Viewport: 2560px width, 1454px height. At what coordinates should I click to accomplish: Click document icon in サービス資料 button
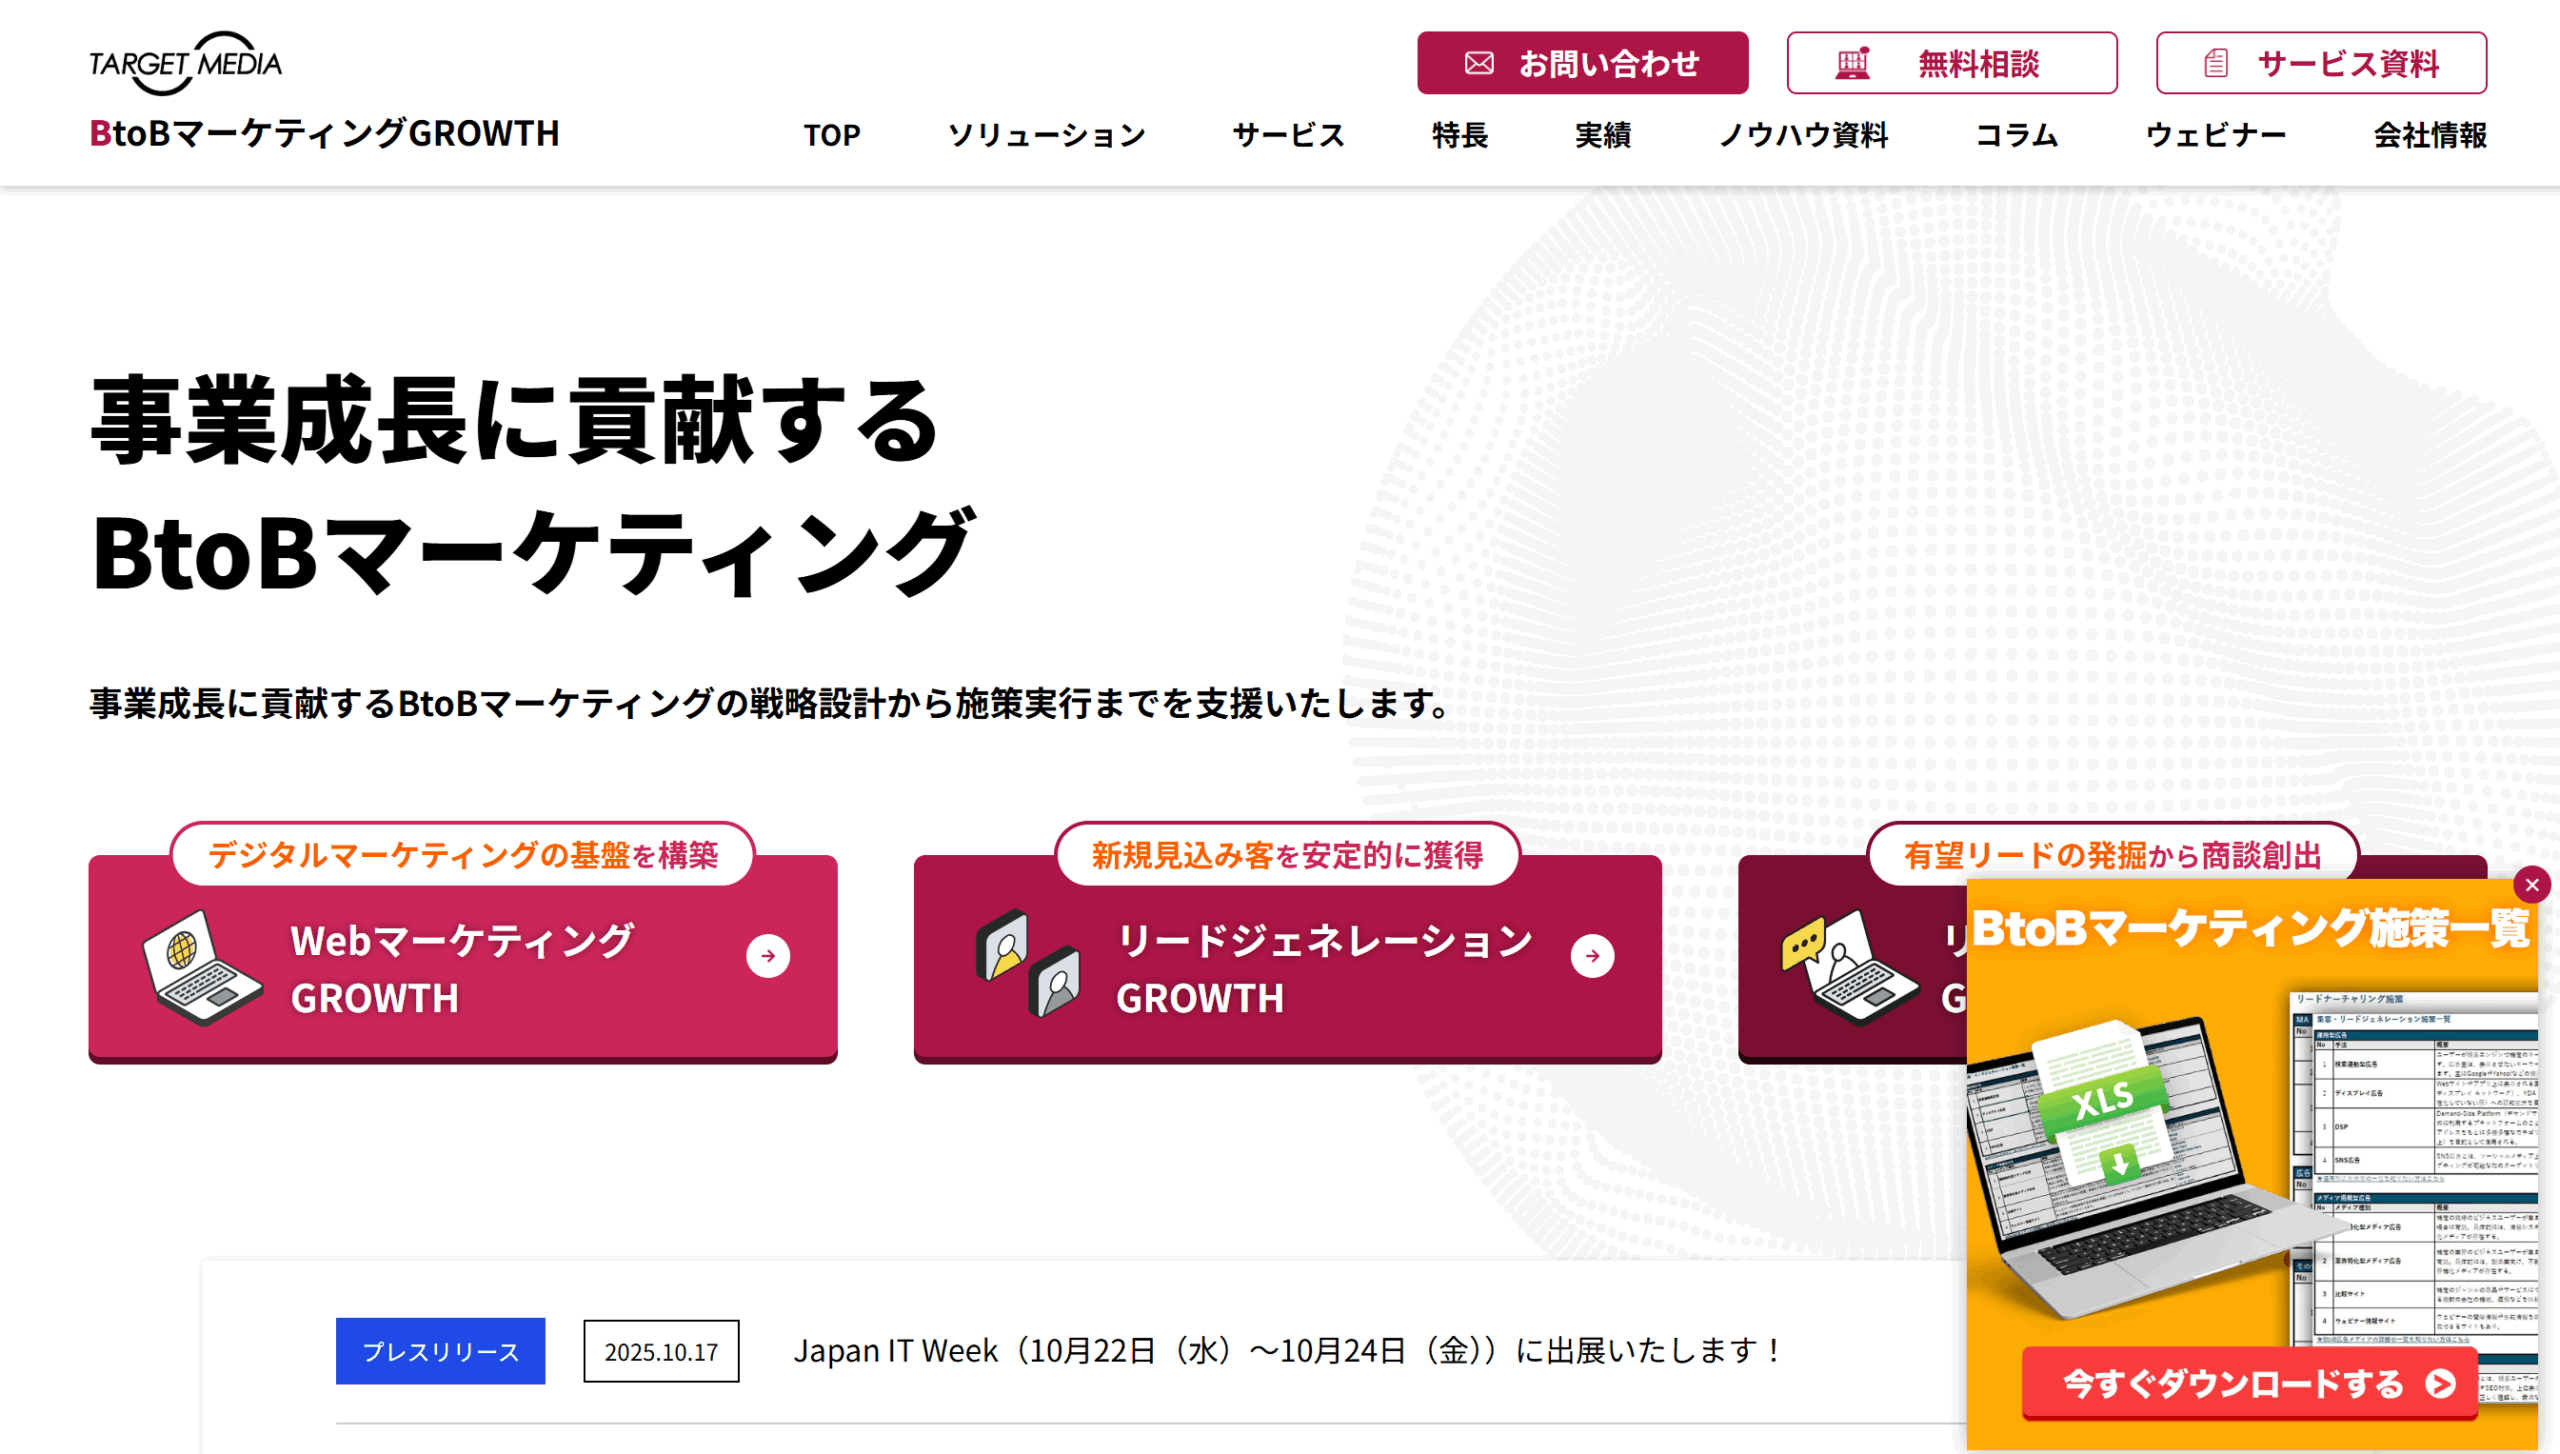[2215, 64]
